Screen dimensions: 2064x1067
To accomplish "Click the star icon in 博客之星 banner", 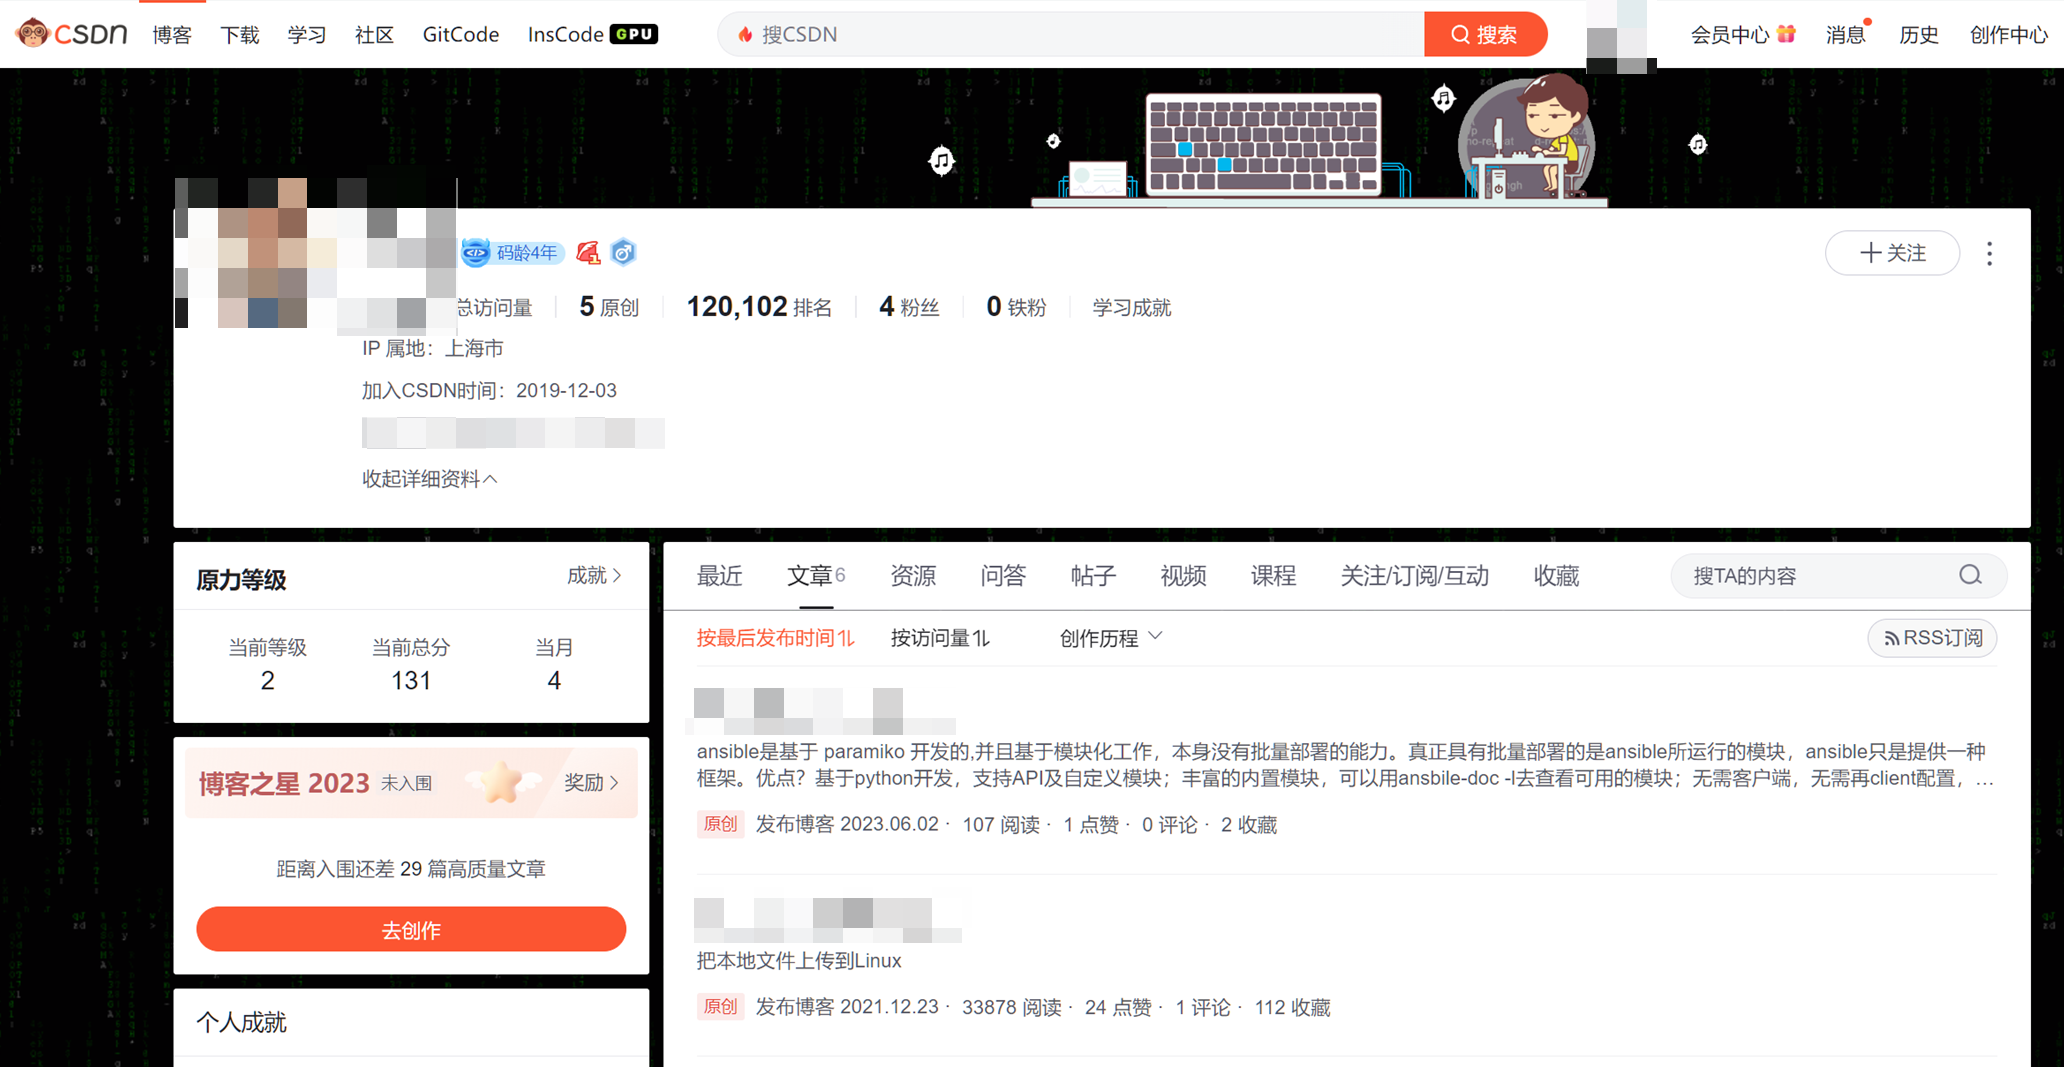I will point(501,782).
